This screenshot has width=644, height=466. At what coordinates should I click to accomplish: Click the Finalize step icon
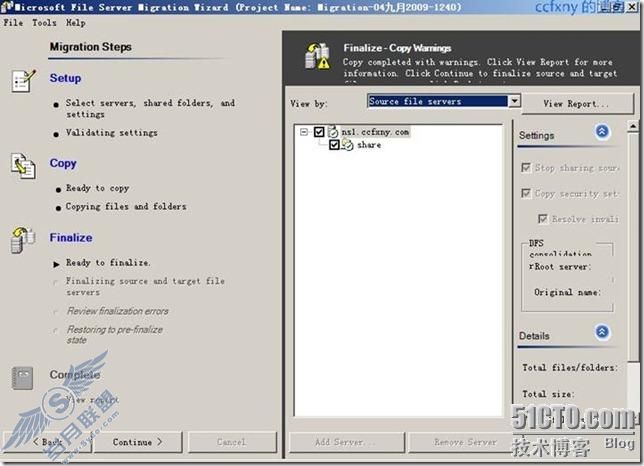(x=23, y=240)
